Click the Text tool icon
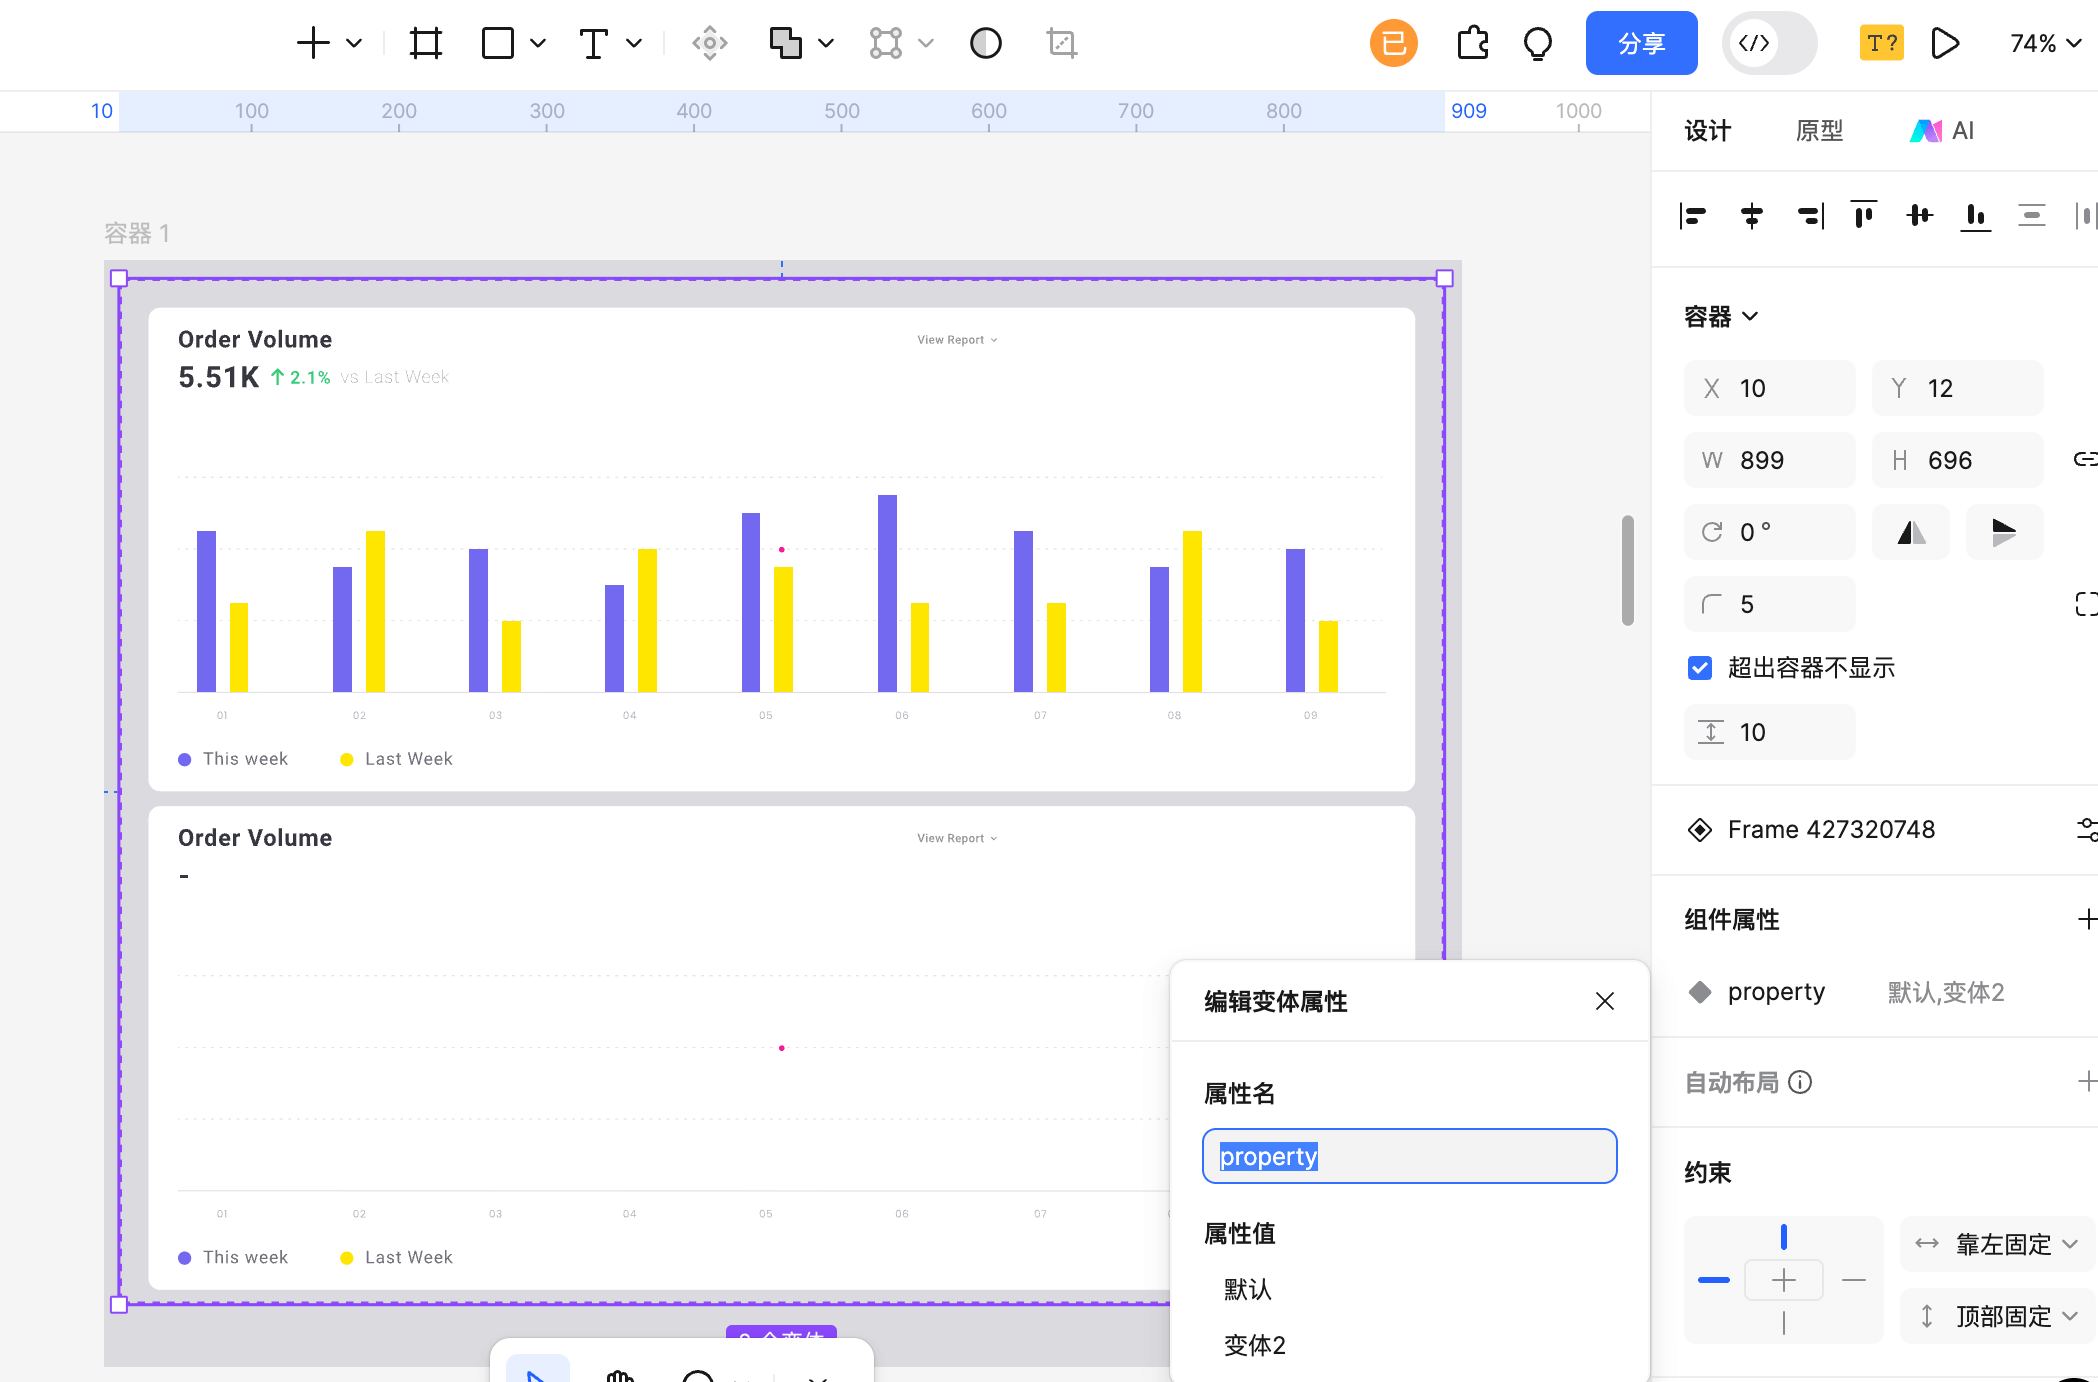The image size is (2098, 1382). 593,43
